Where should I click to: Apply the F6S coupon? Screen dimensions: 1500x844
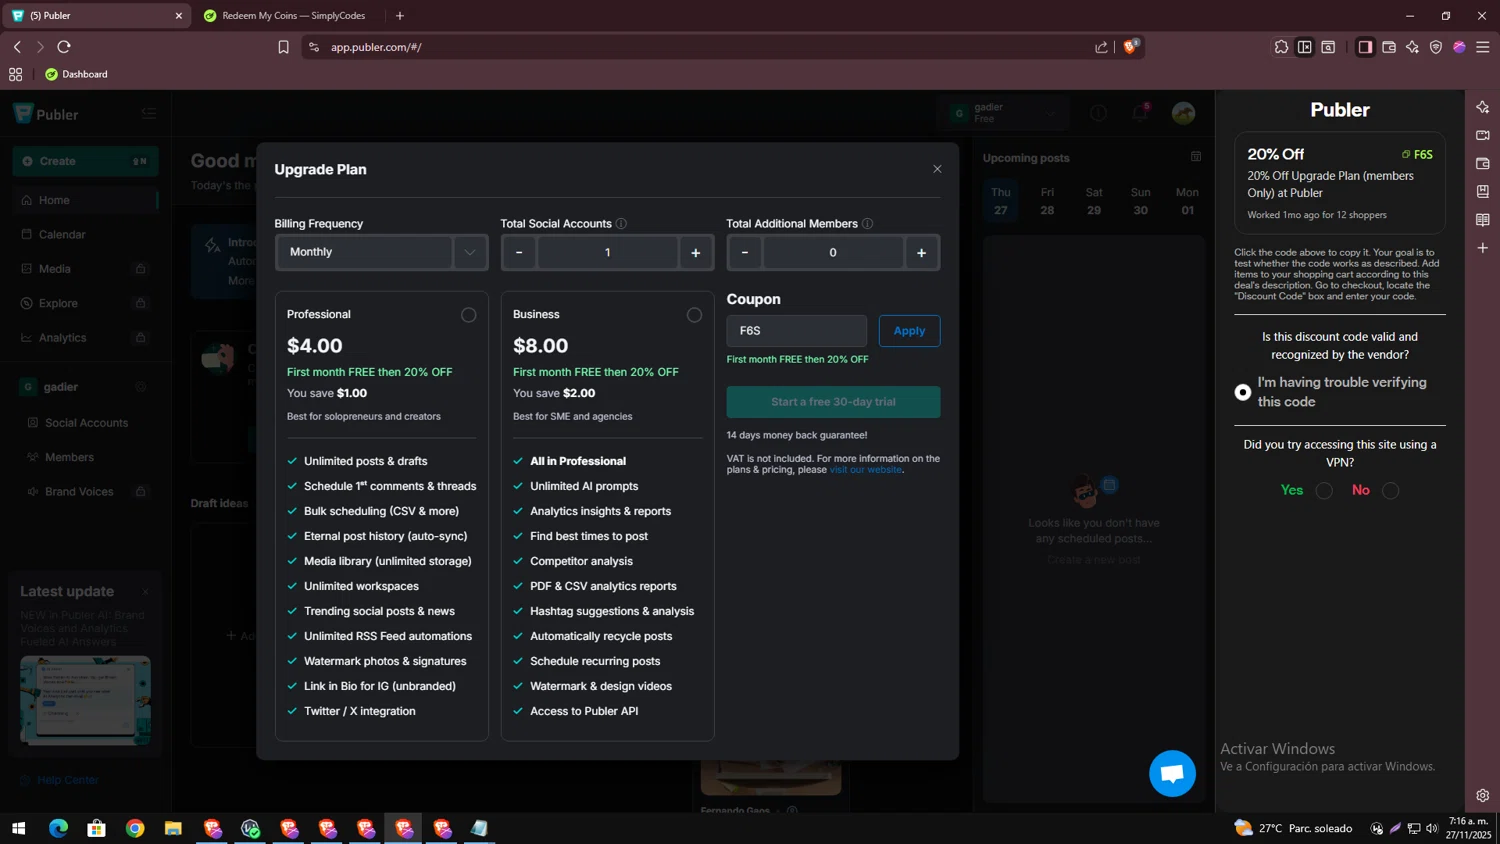(909, 331)
